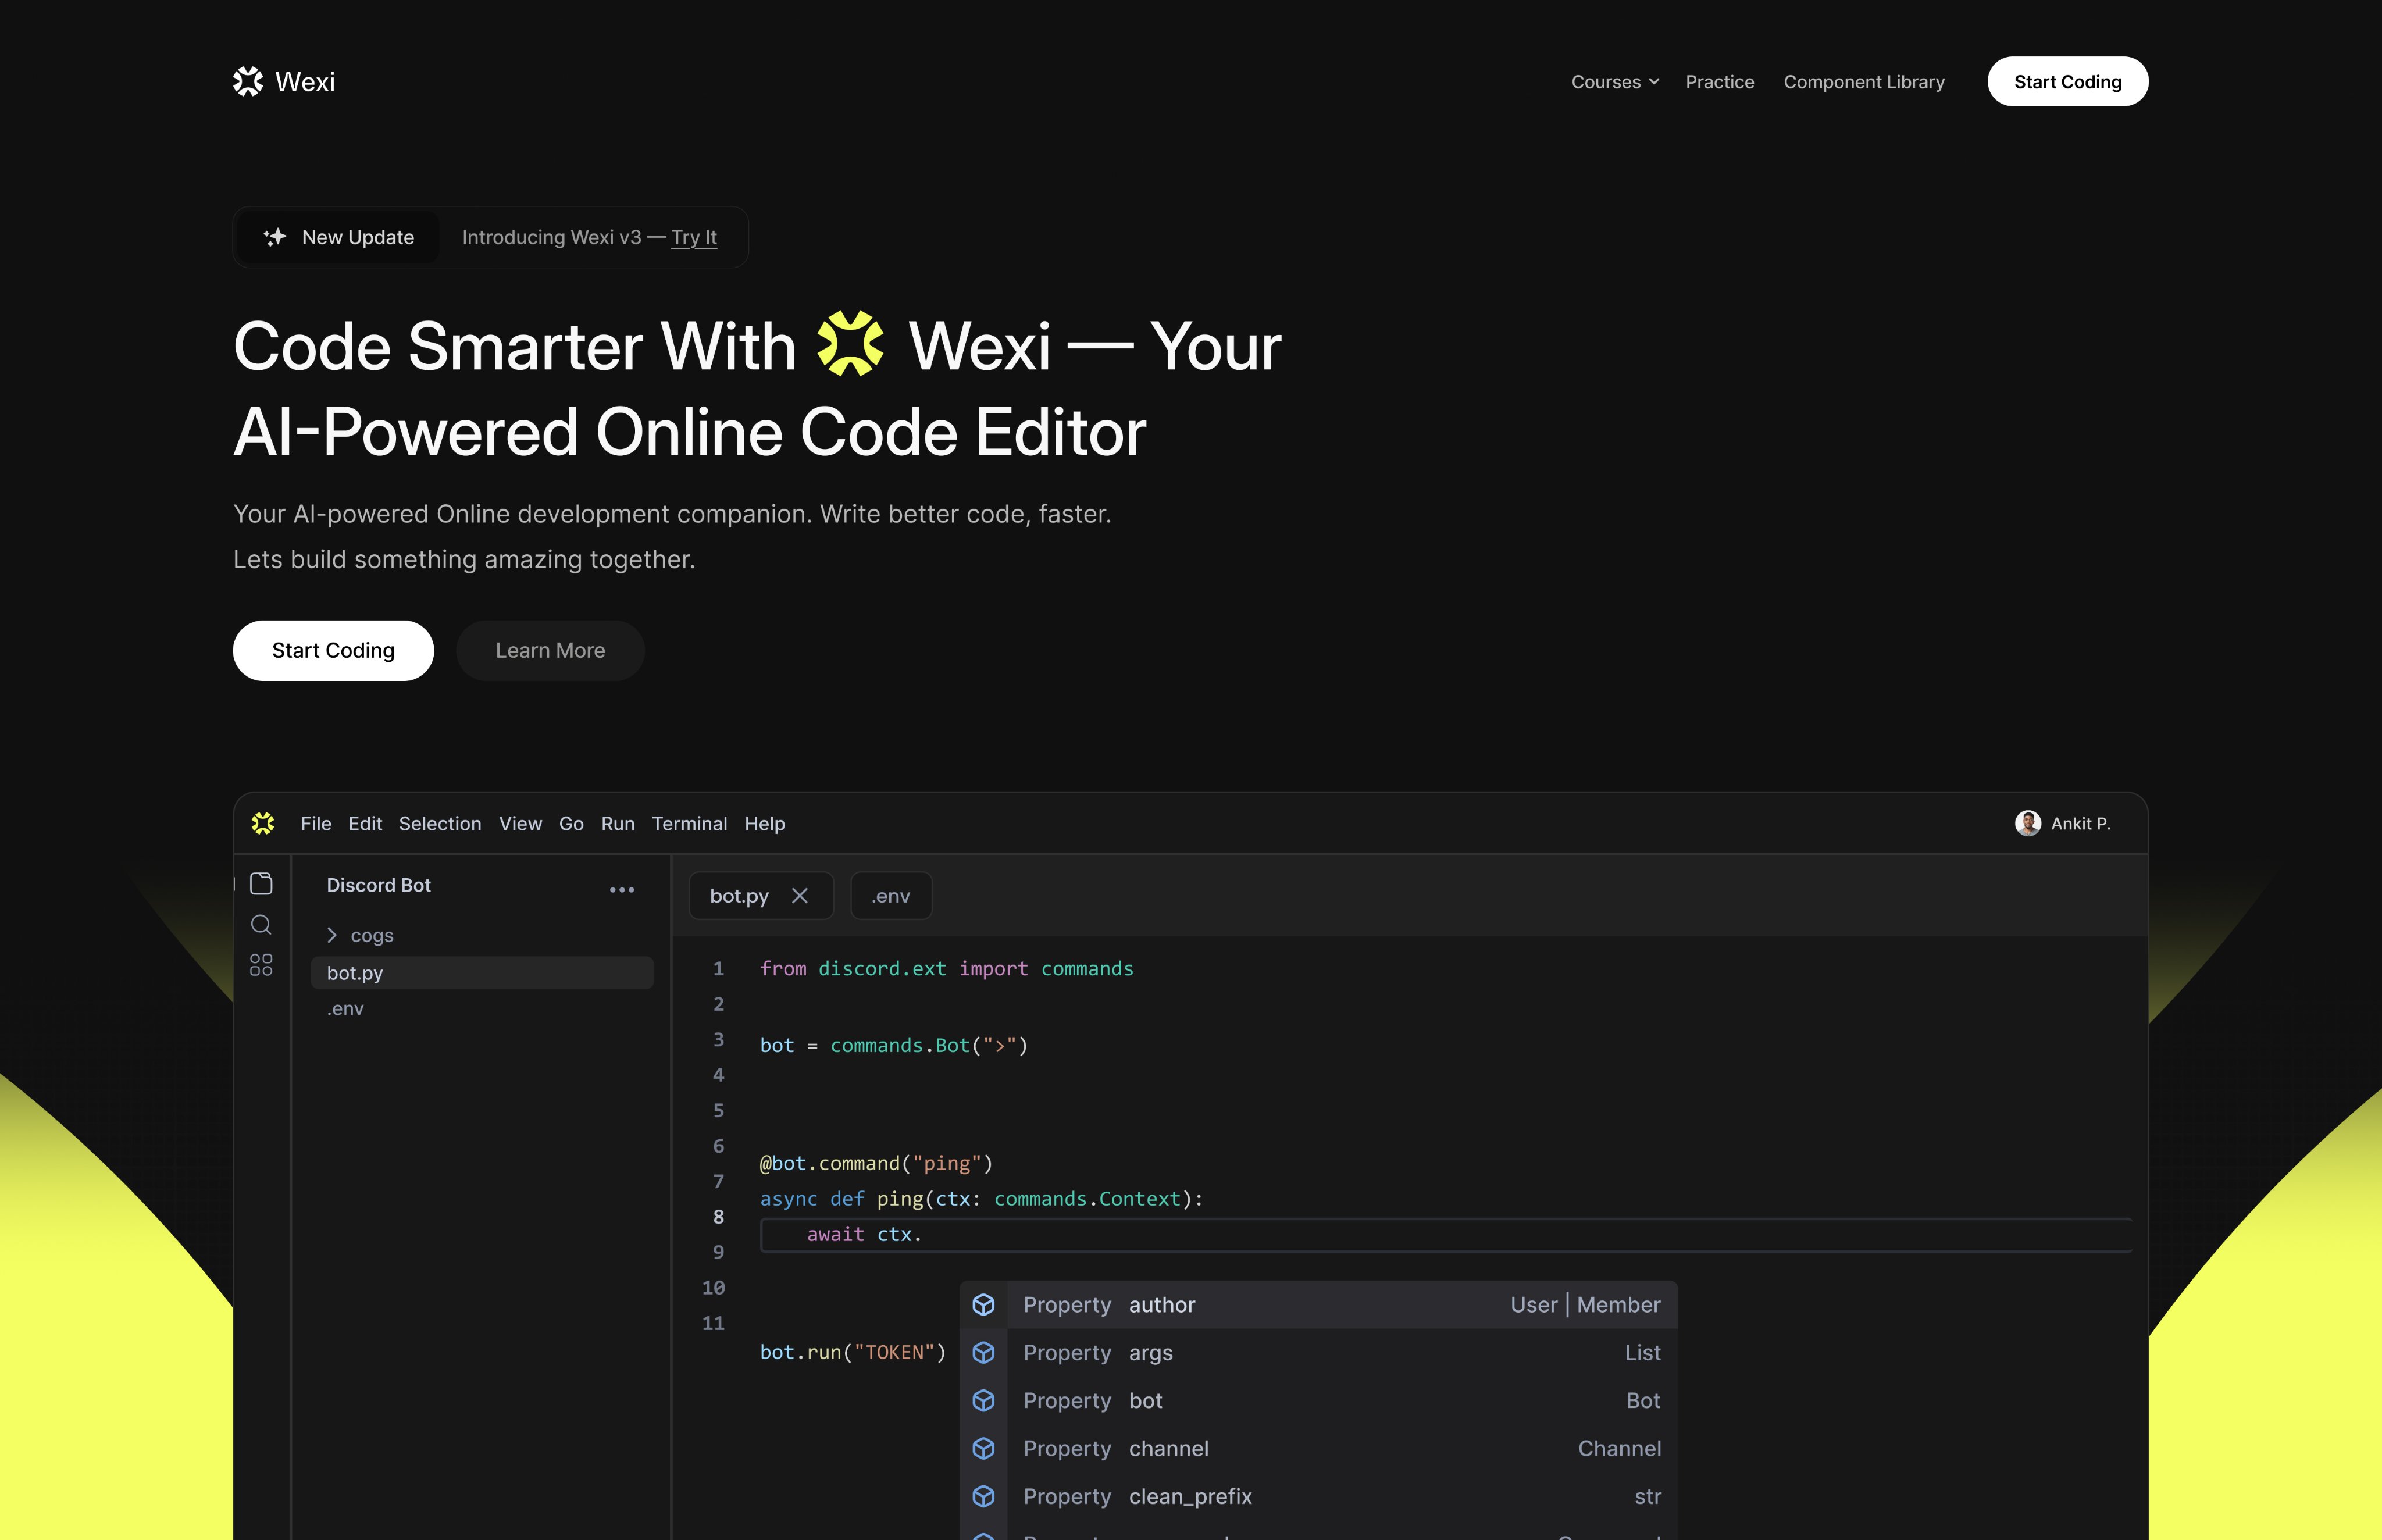This screenshot has height=1540, width=2382.
Task: Click Ankit P. user avatar
Action: (x=2027, y=823)
